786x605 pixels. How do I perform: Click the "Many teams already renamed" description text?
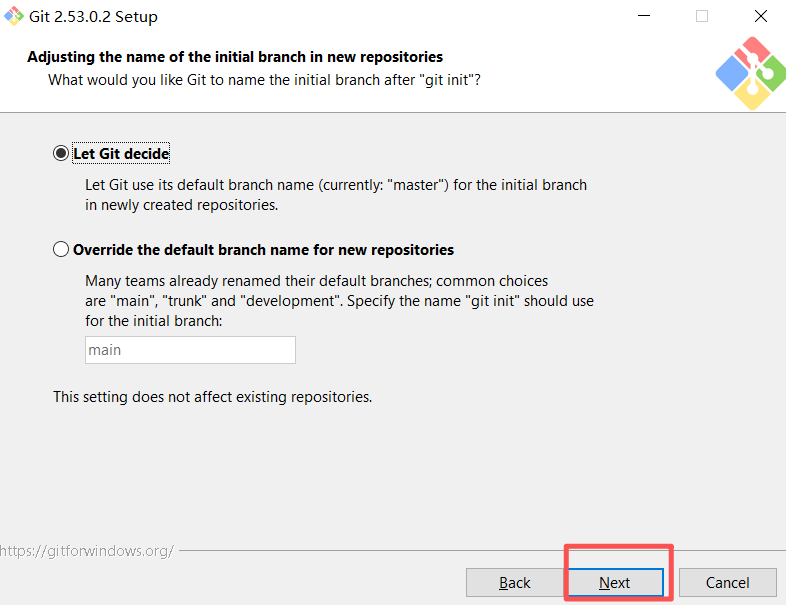click(x=316, y=281)
